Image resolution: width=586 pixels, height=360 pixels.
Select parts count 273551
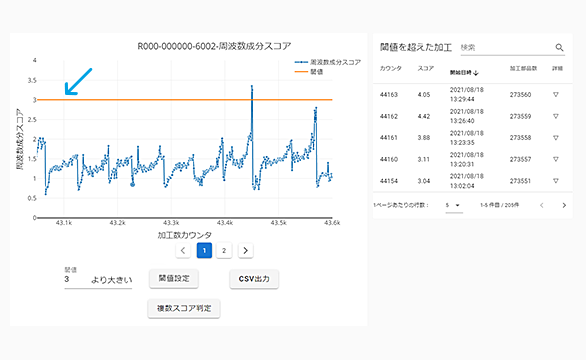[520, 181]
